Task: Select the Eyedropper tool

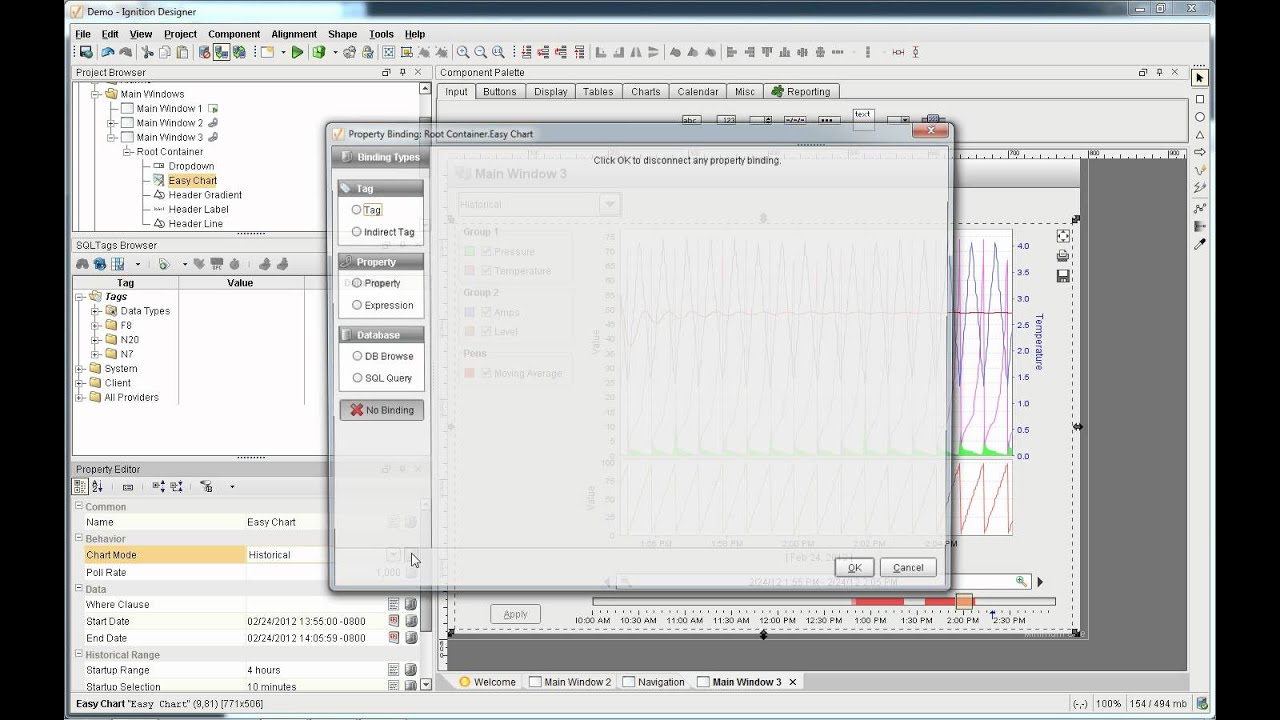Action: (1200, 244)
